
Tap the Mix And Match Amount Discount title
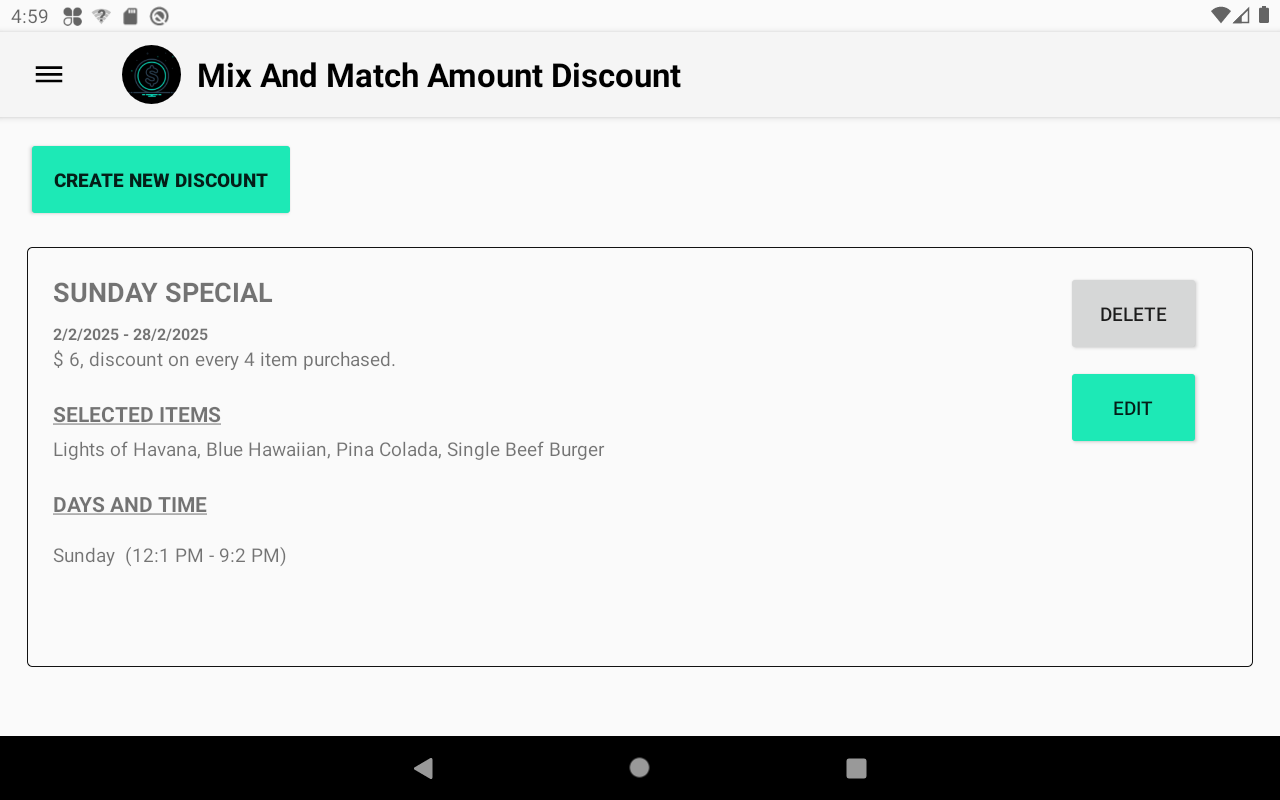pyautogui.click(x=439, y=76)
